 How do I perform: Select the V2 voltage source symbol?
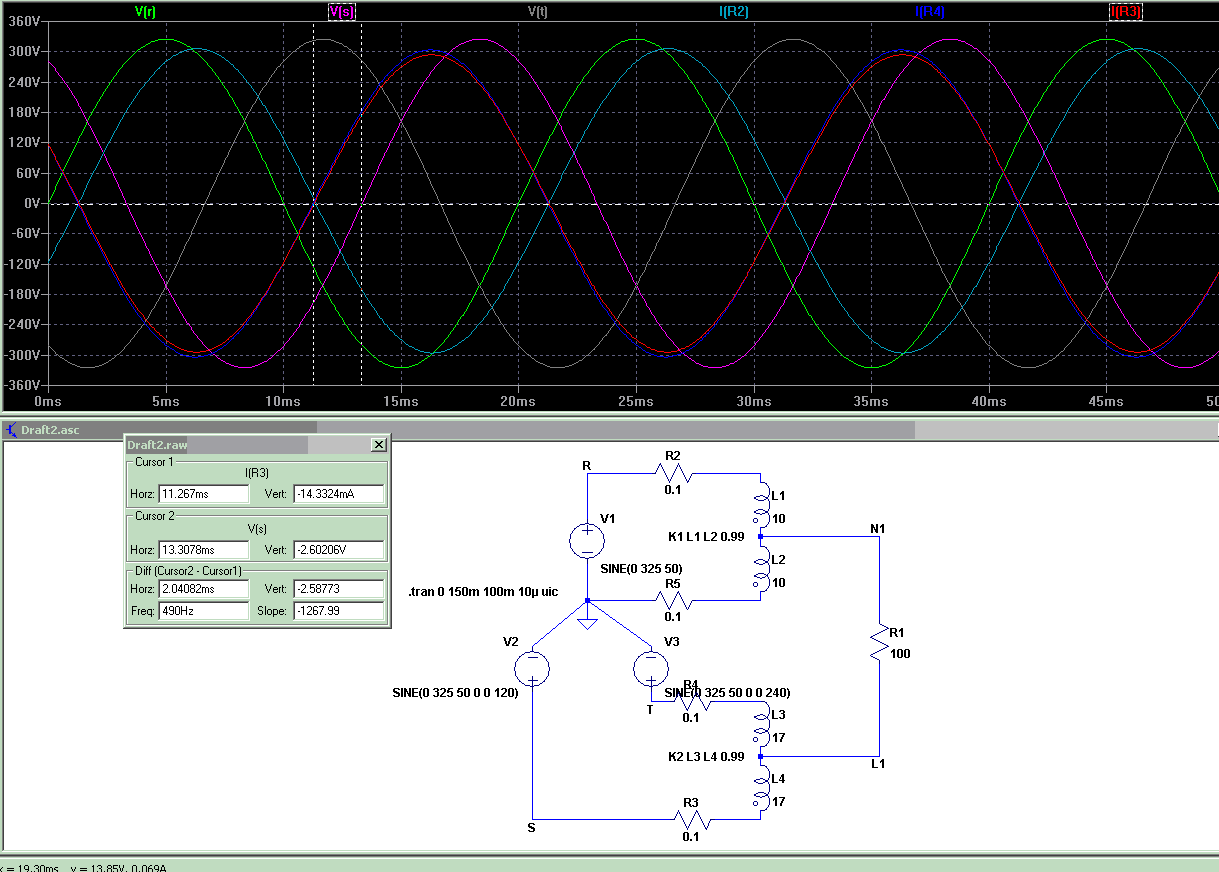click(x=532, y=667)
